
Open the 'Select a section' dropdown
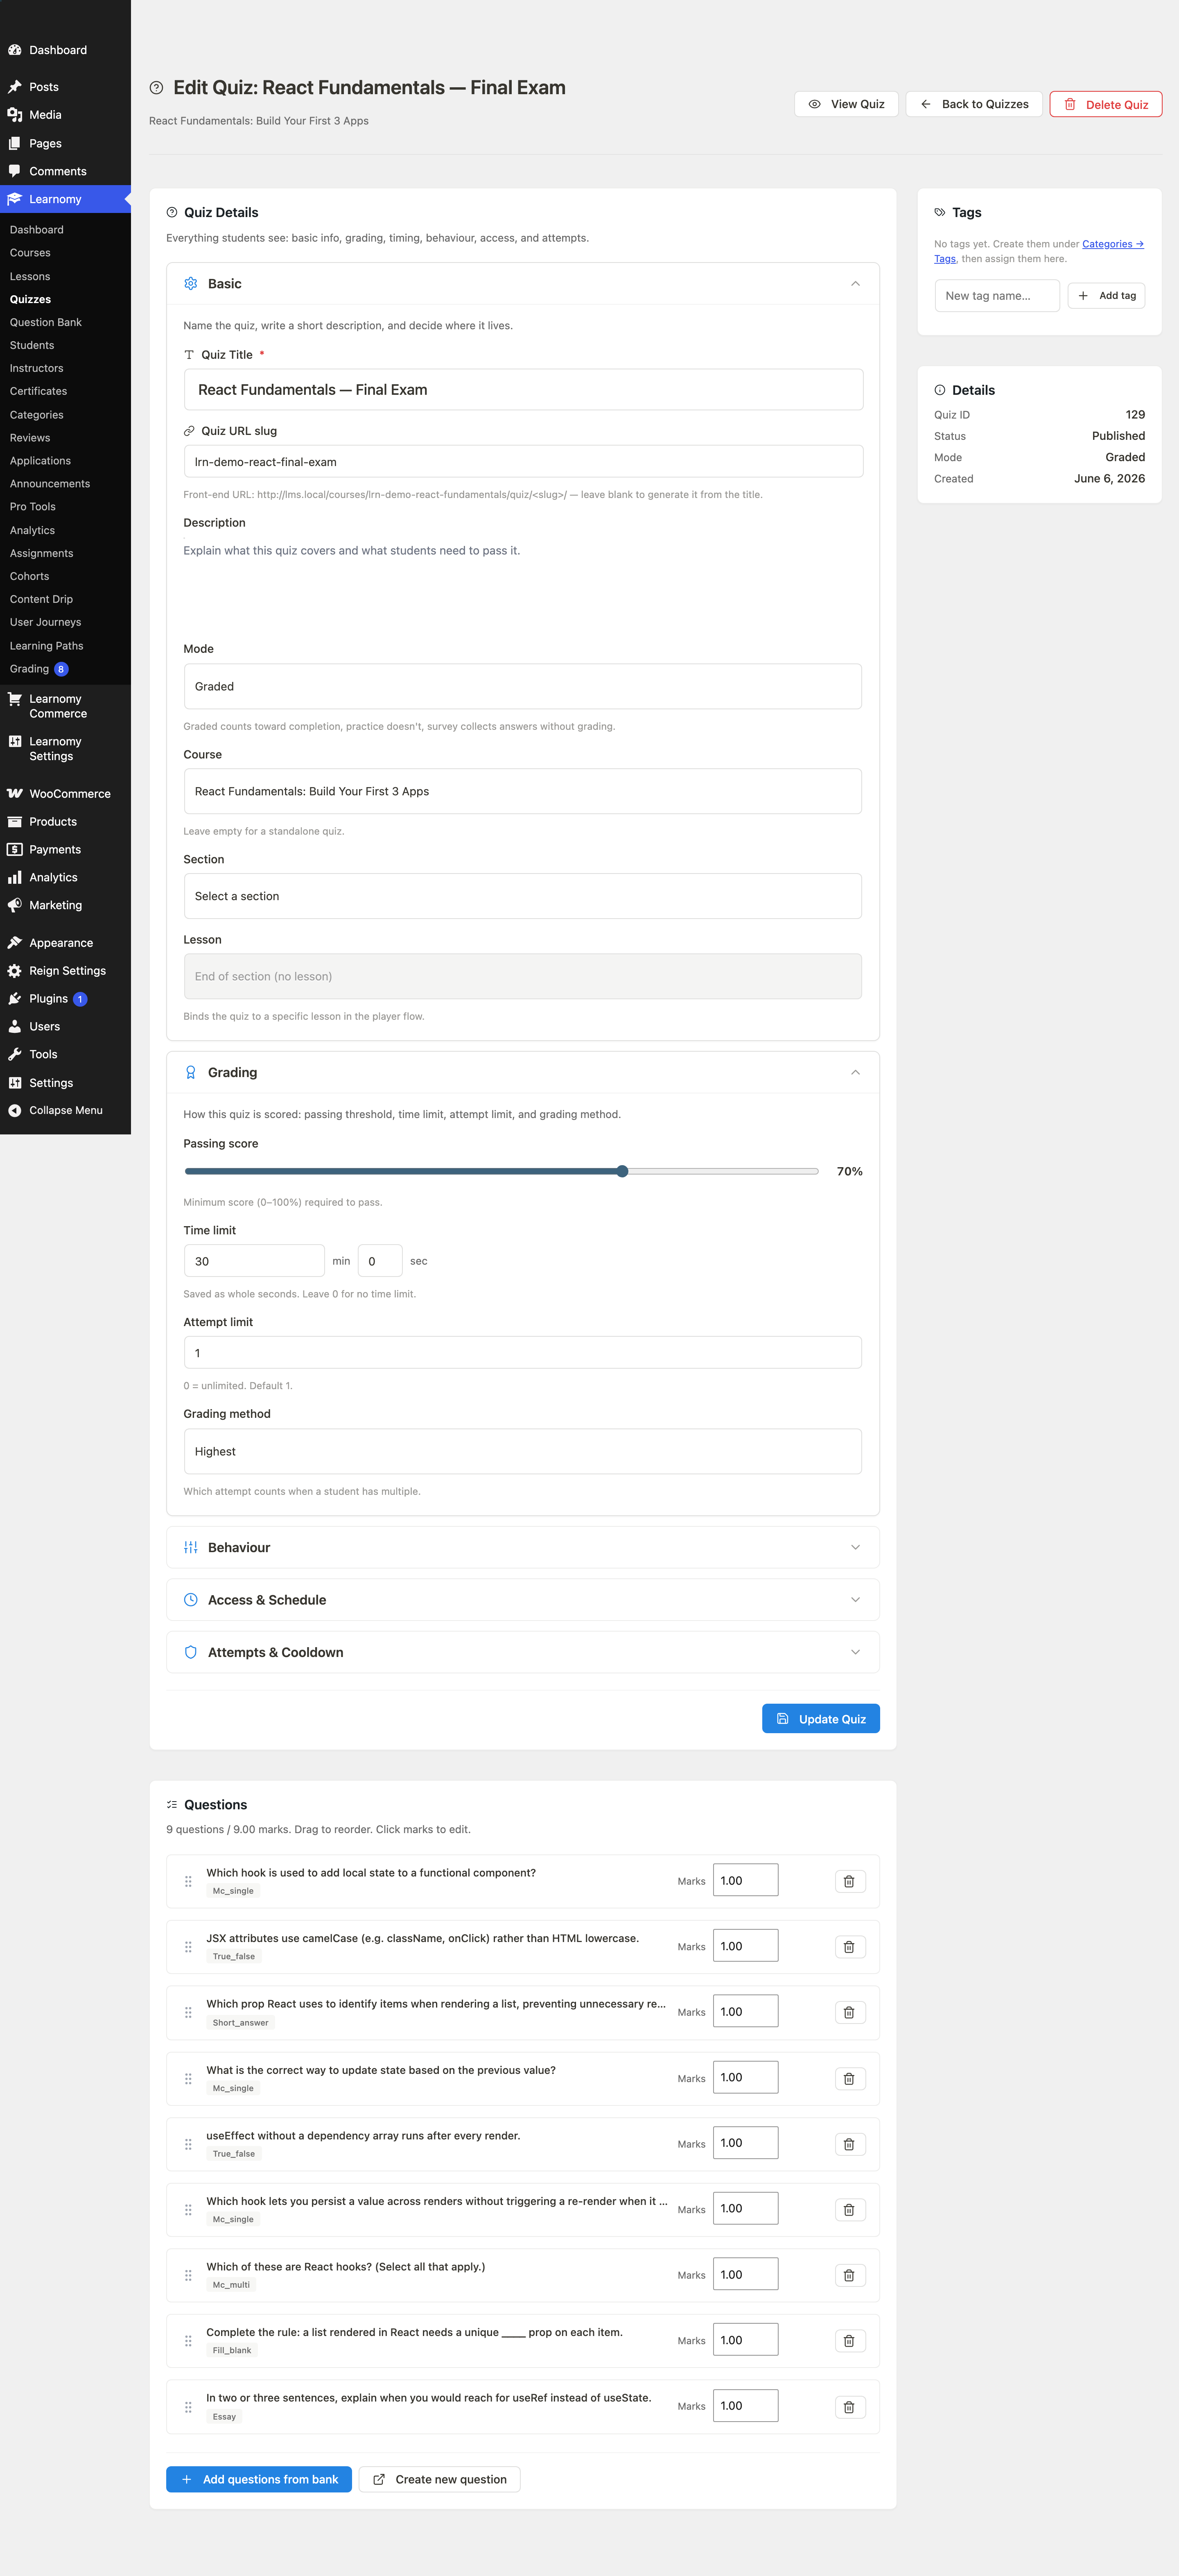point(523,896)
